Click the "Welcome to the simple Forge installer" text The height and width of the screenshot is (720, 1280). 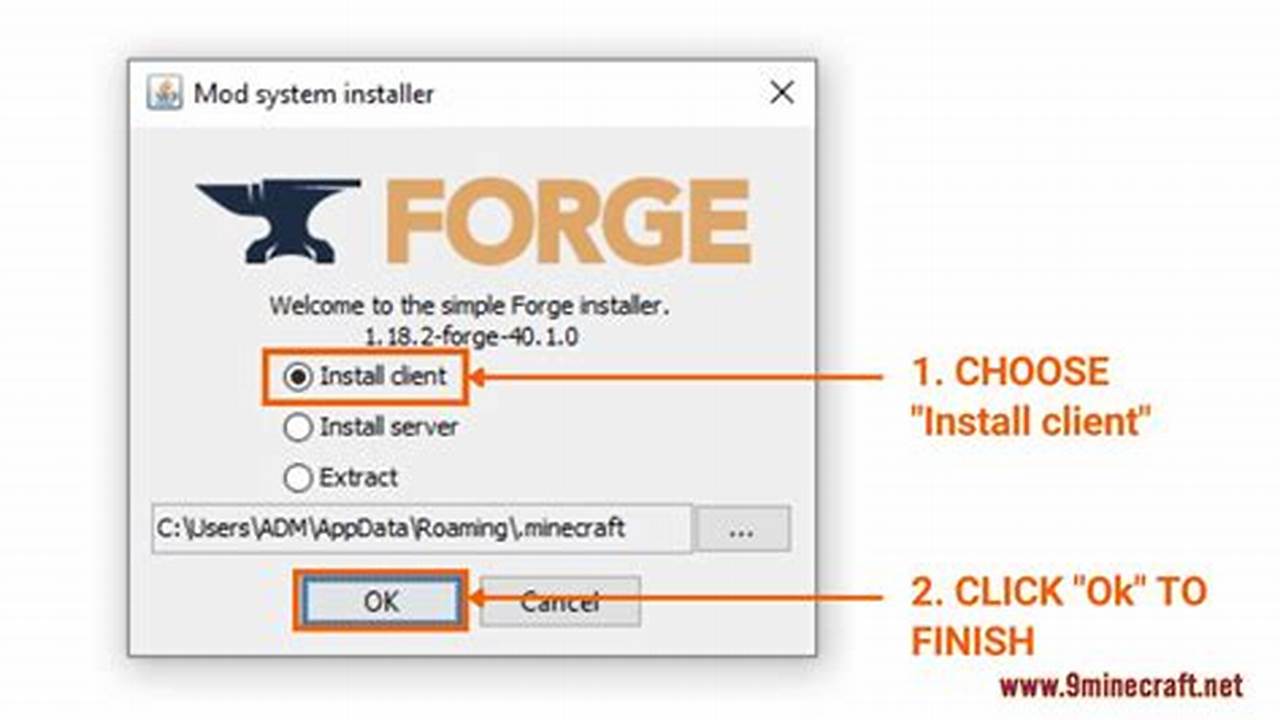[x=469, y=305]
